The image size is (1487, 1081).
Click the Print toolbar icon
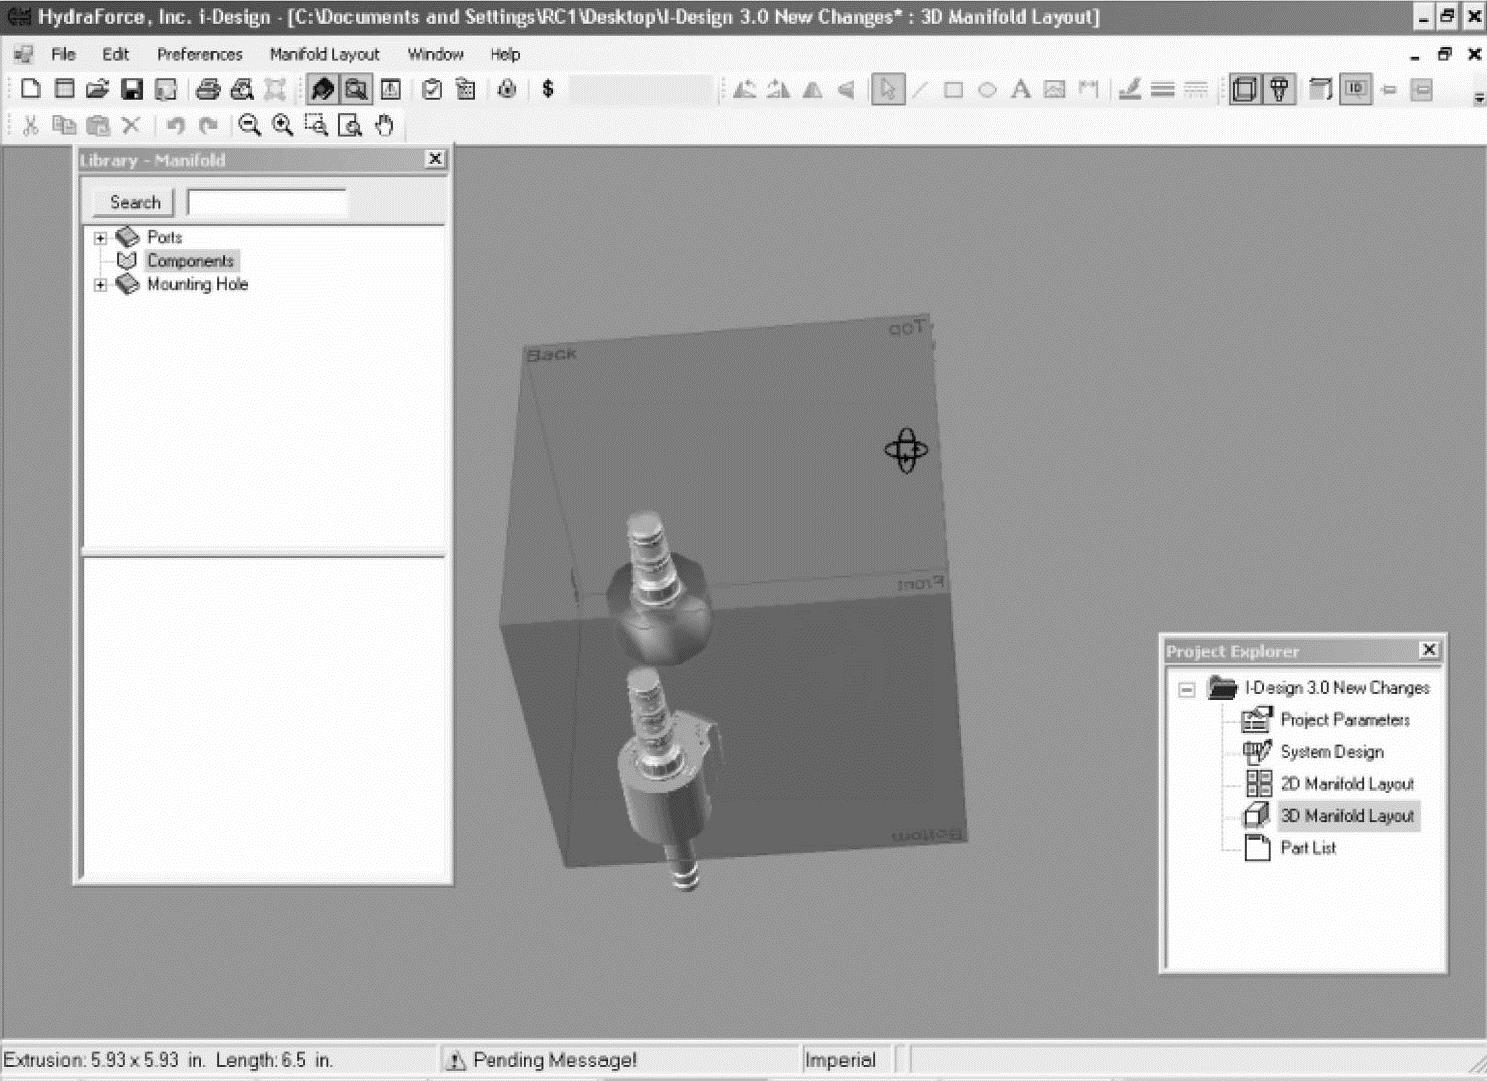point(208,89)
